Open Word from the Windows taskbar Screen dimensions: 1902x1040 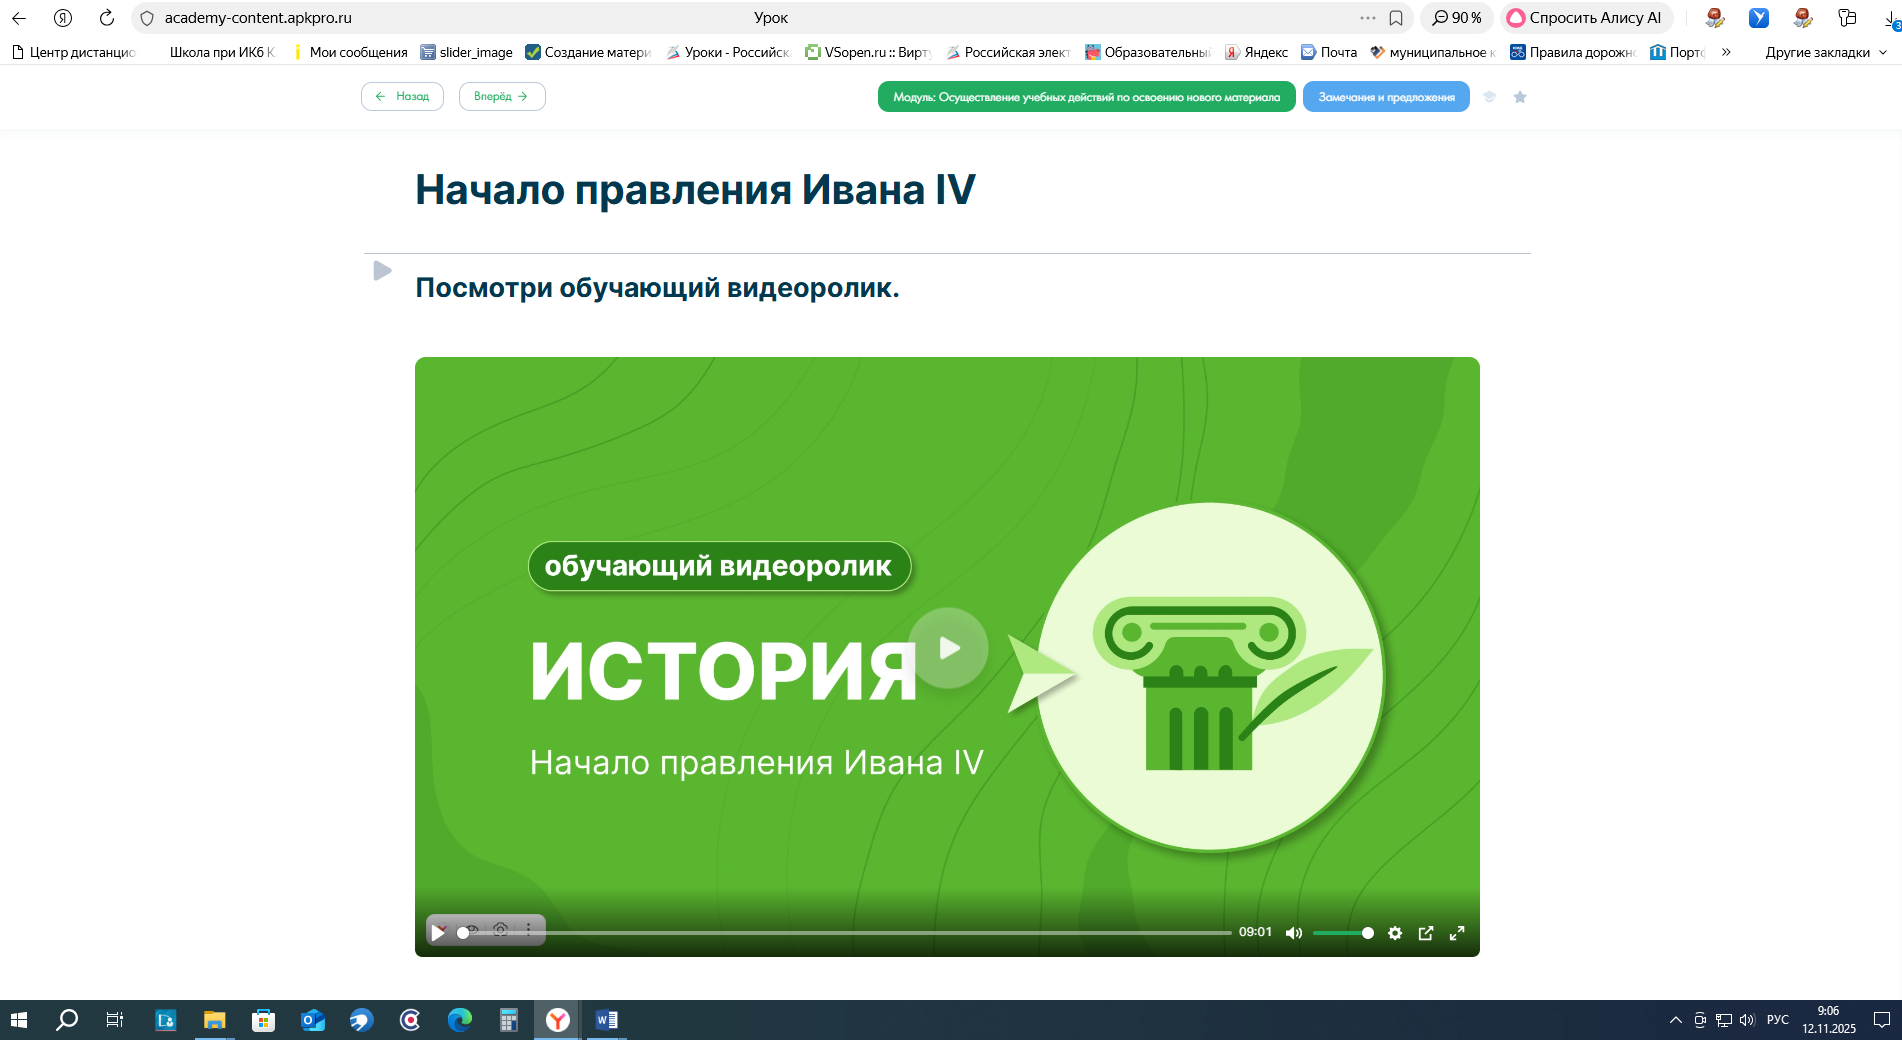pyautogui.click(x=606, y=1020)
